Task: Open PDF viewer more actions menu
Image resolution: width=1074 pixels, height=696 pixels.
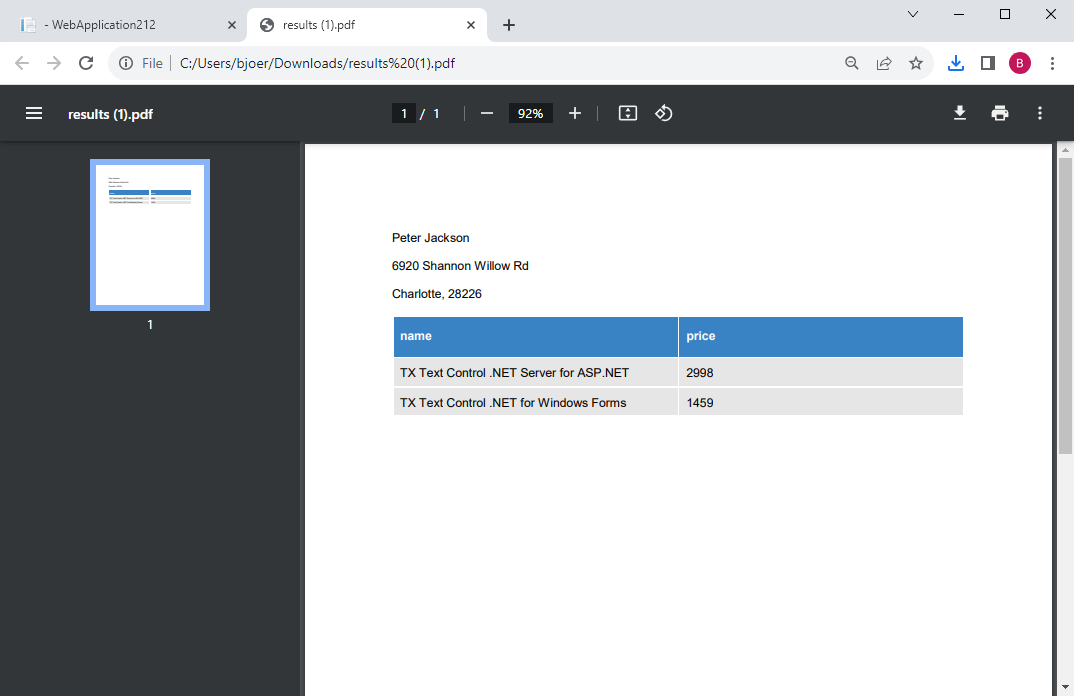Action: pos(1040,114)
